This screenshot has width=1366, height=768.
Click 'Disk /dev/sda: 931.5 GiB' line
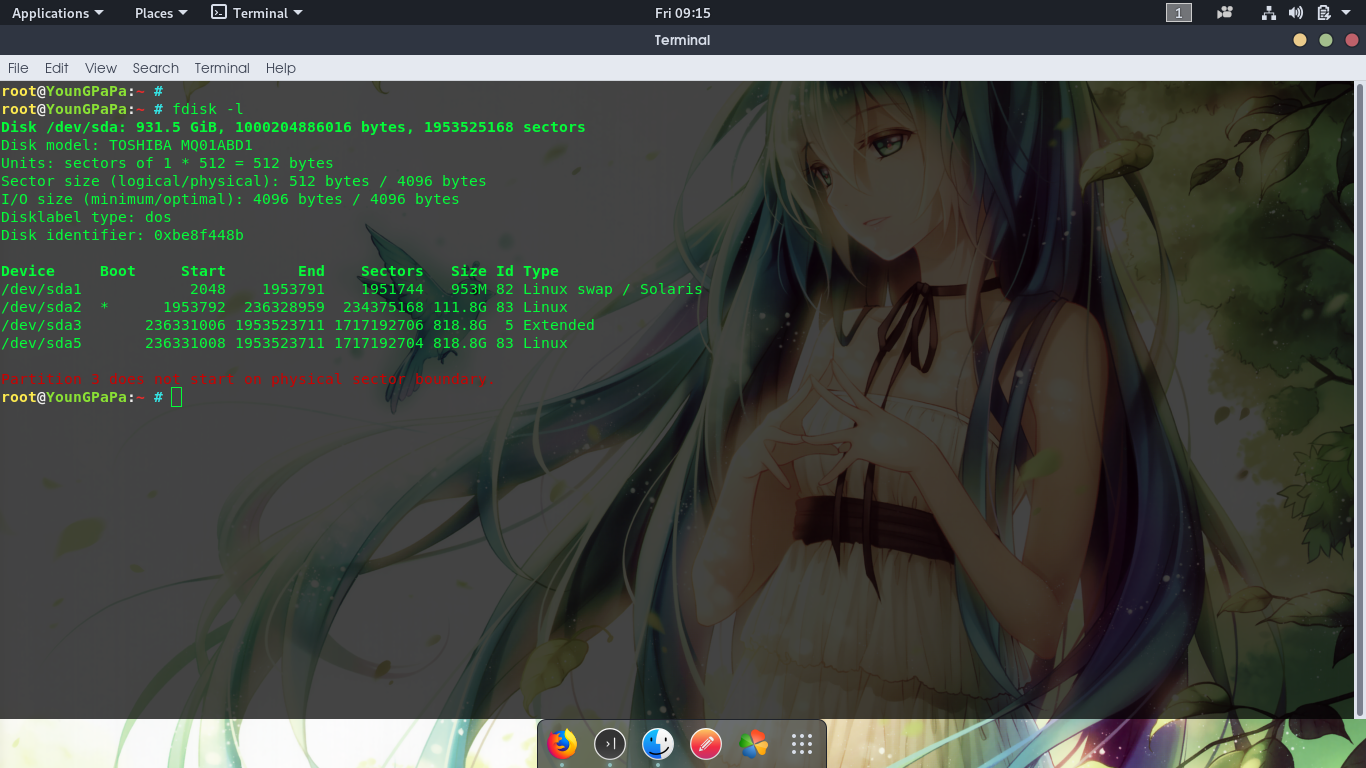click(x=294, y=127)
